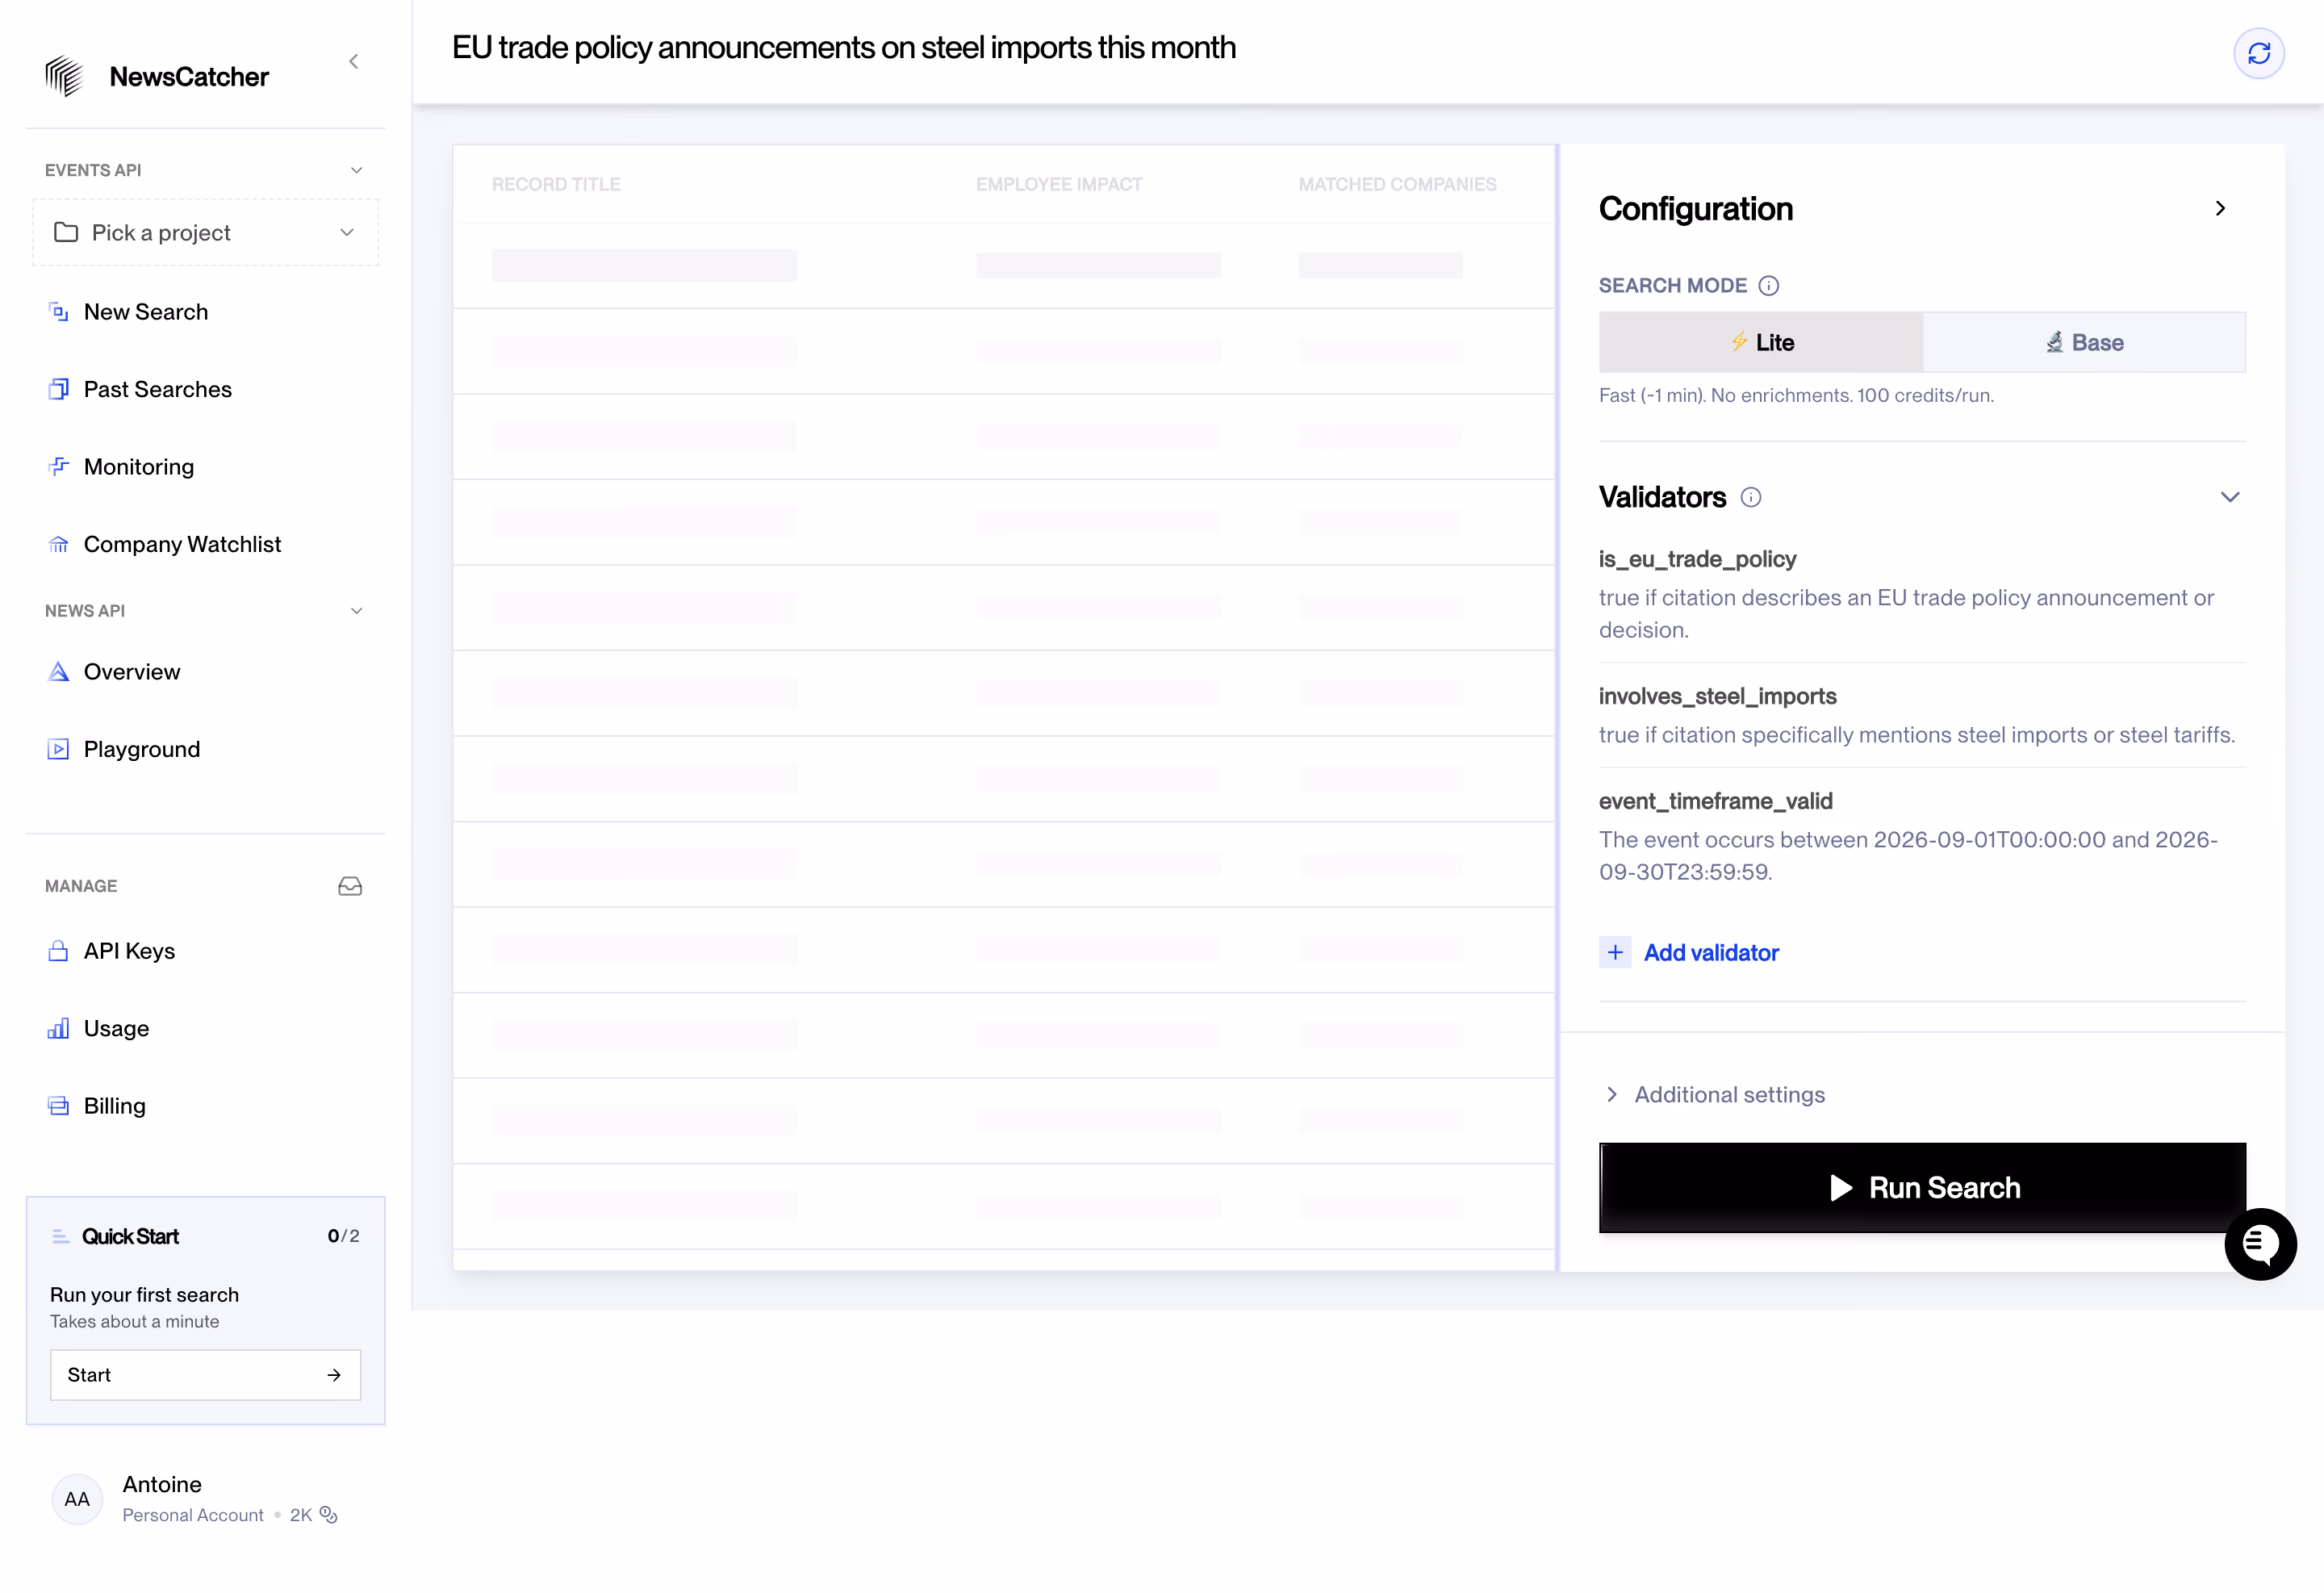2324x1593 pixels.
Task: Open the Playground page
Action: (142, 749)
